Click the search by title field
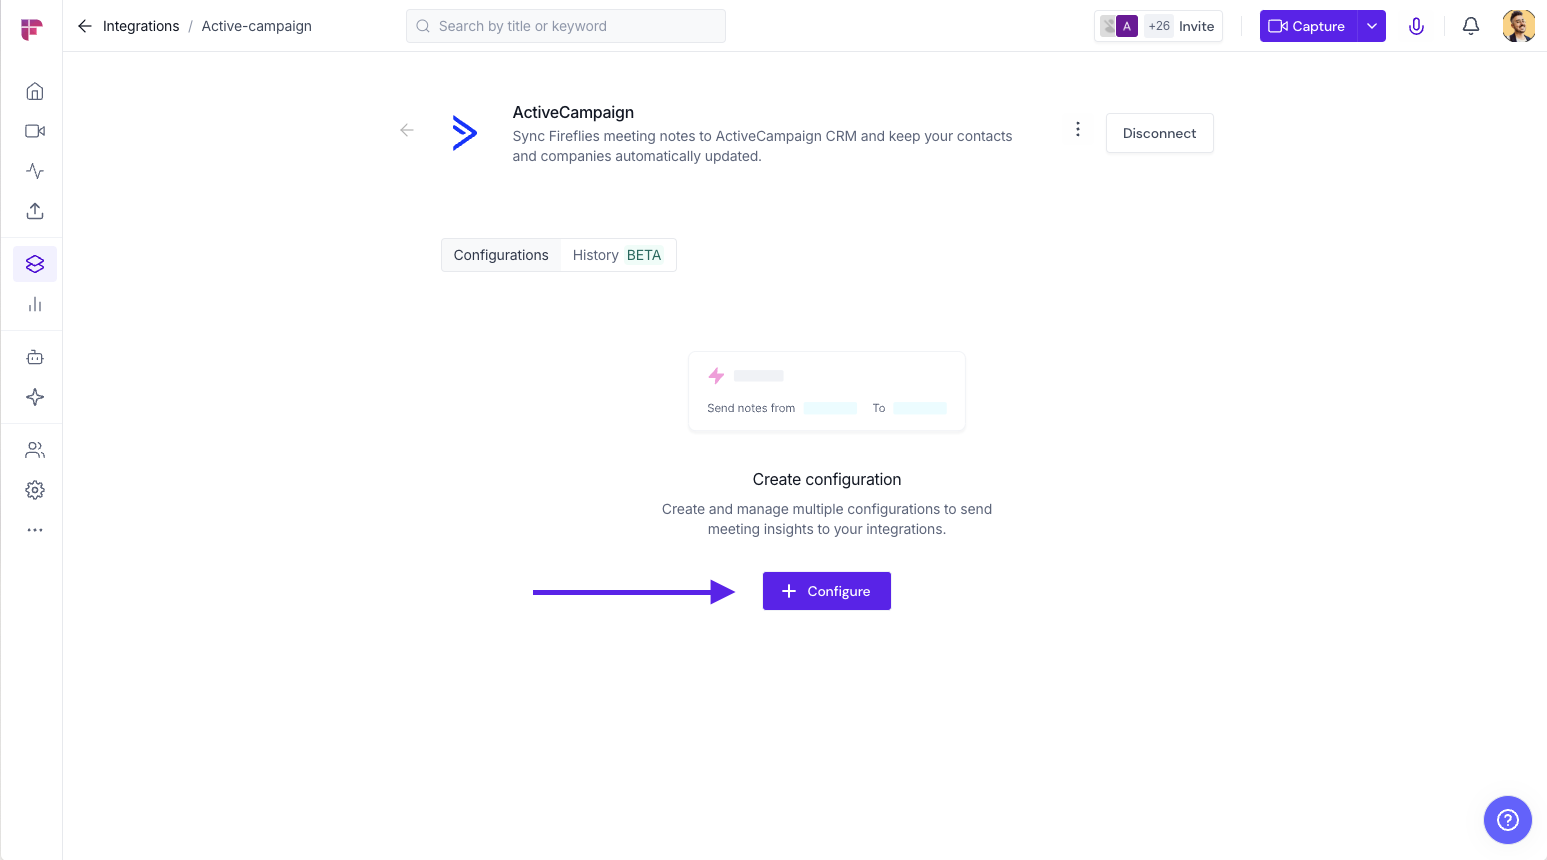 pos(566,26)
